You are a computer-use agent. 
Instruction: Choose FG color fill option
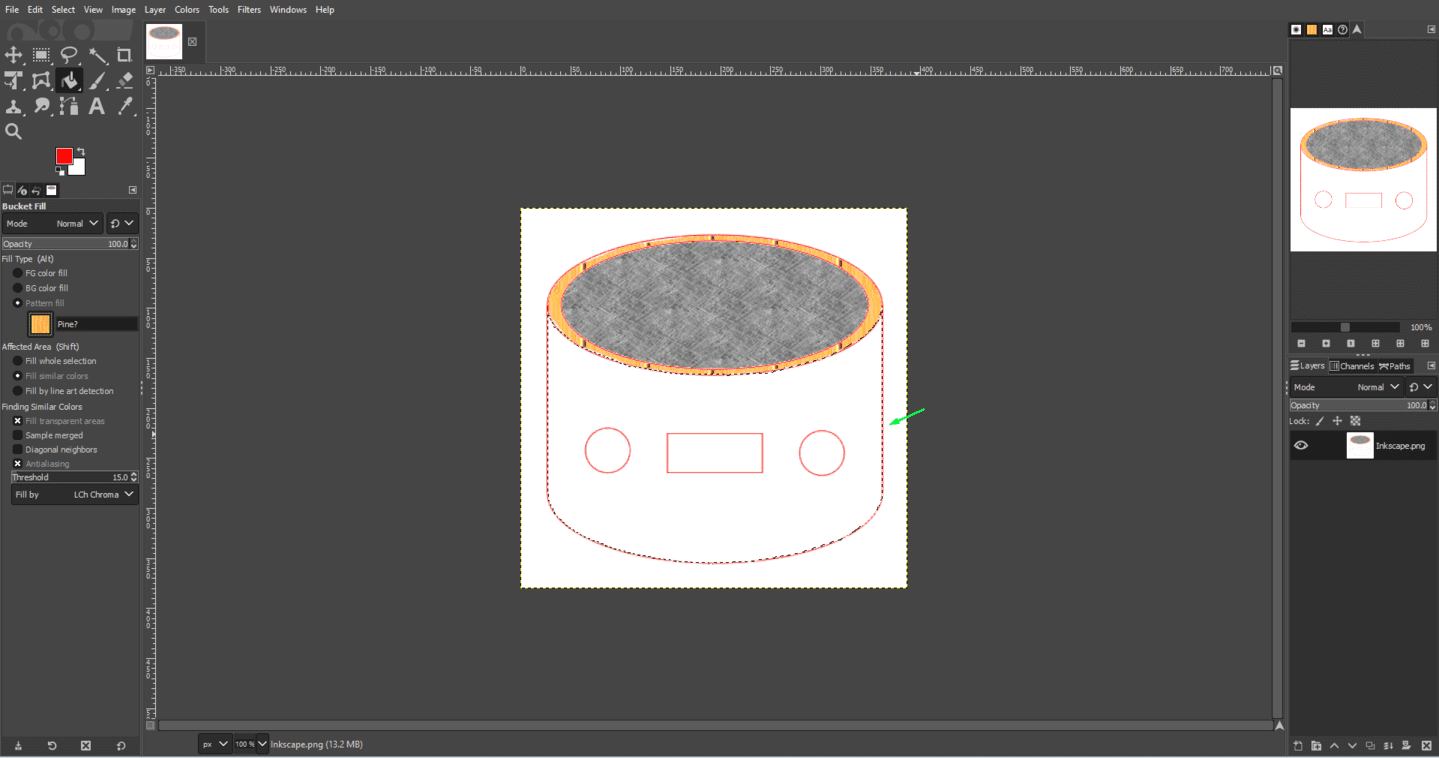click(40, 273)
